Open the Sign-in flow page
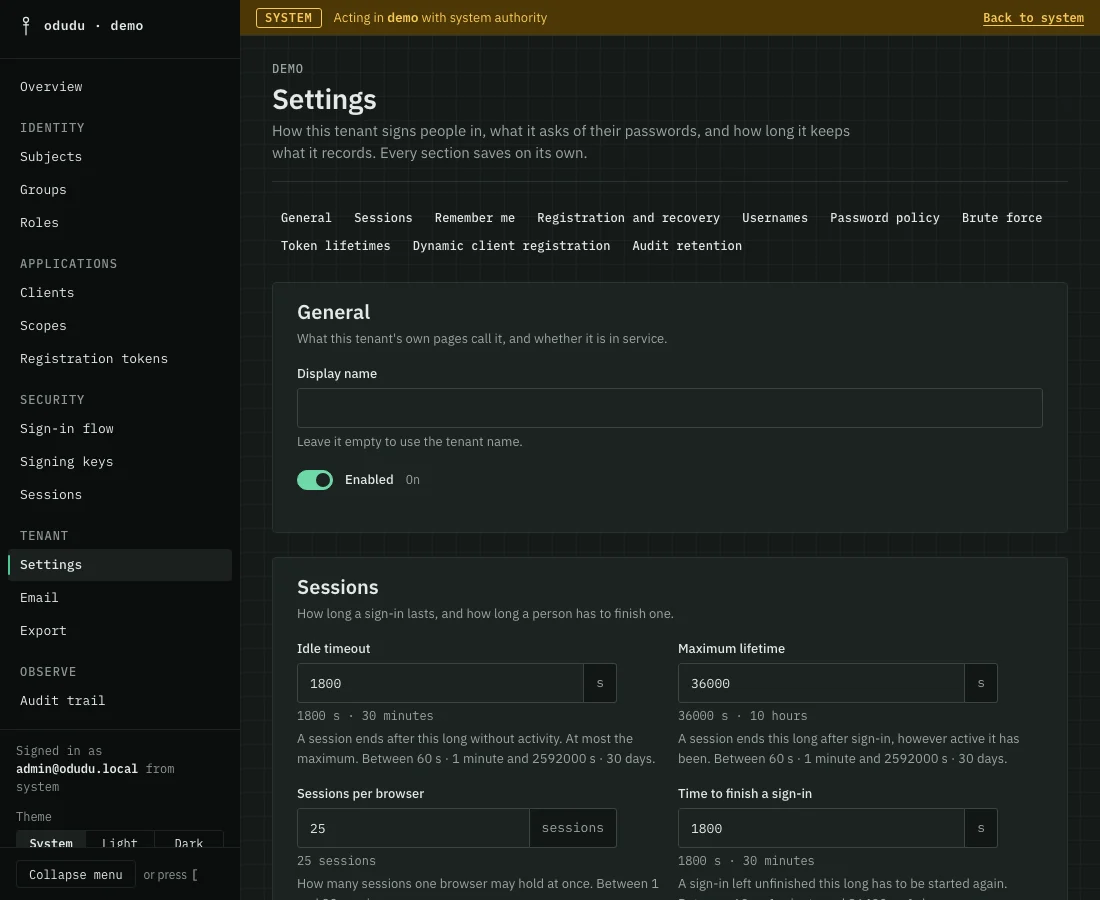 [67, 429]
